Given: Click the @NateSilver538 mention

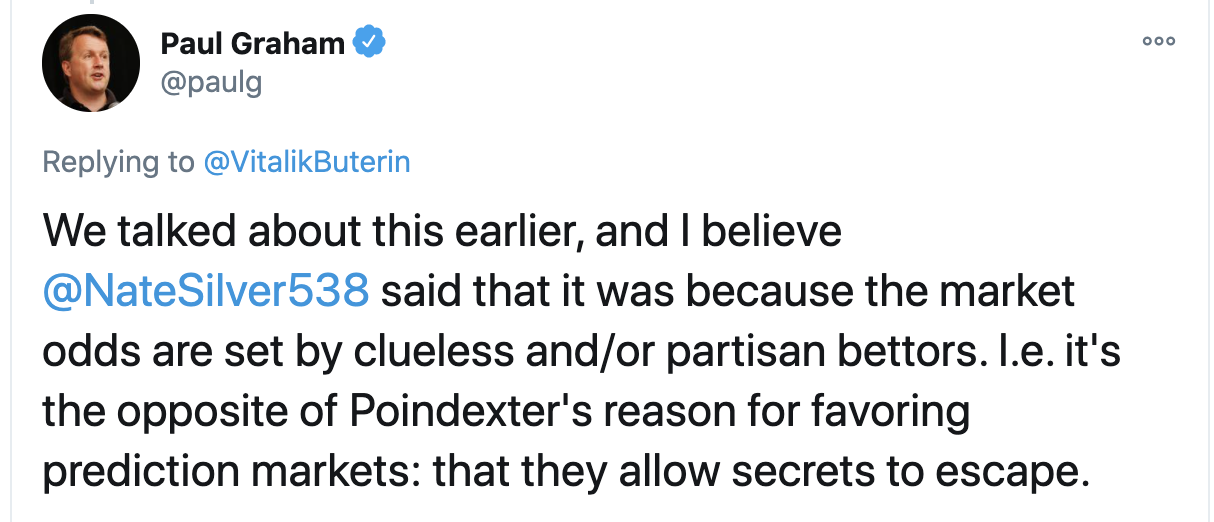Looking at the screenshot, I should 205,291.
